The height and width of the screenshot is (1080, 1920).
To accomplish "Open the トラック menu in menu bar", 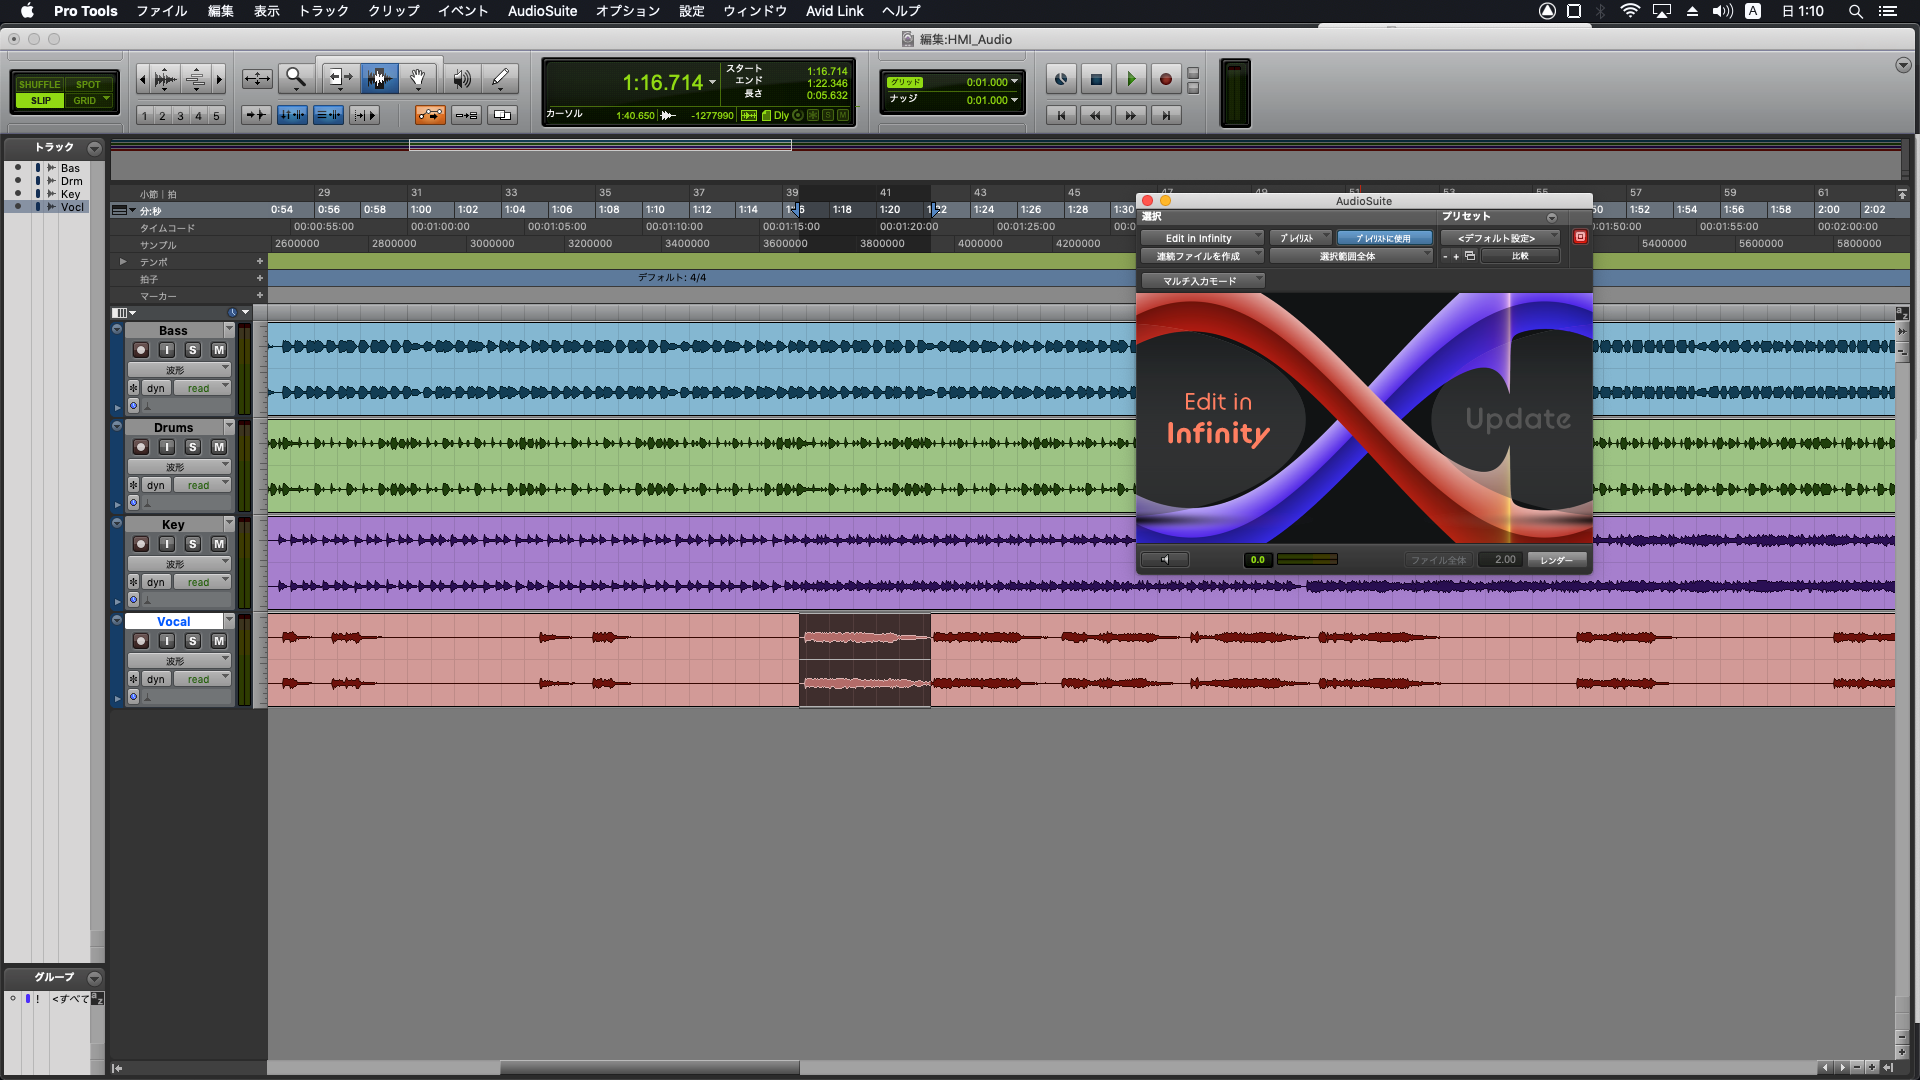I will (324, 11).
